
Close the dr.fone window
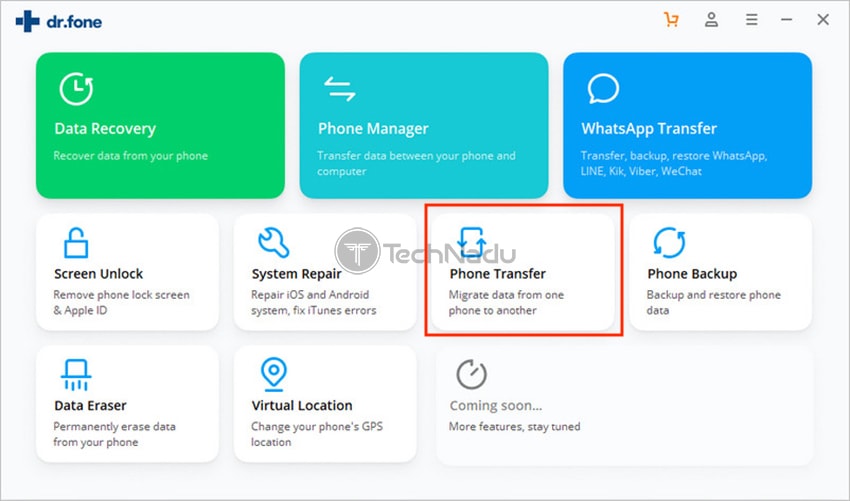pos(823,20)
